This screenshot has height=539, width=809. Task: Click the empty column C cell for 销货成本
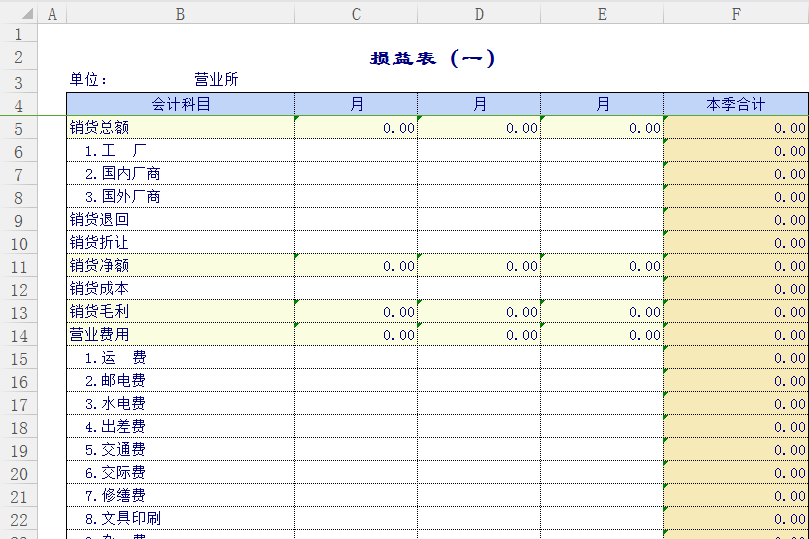click(356, 289)
